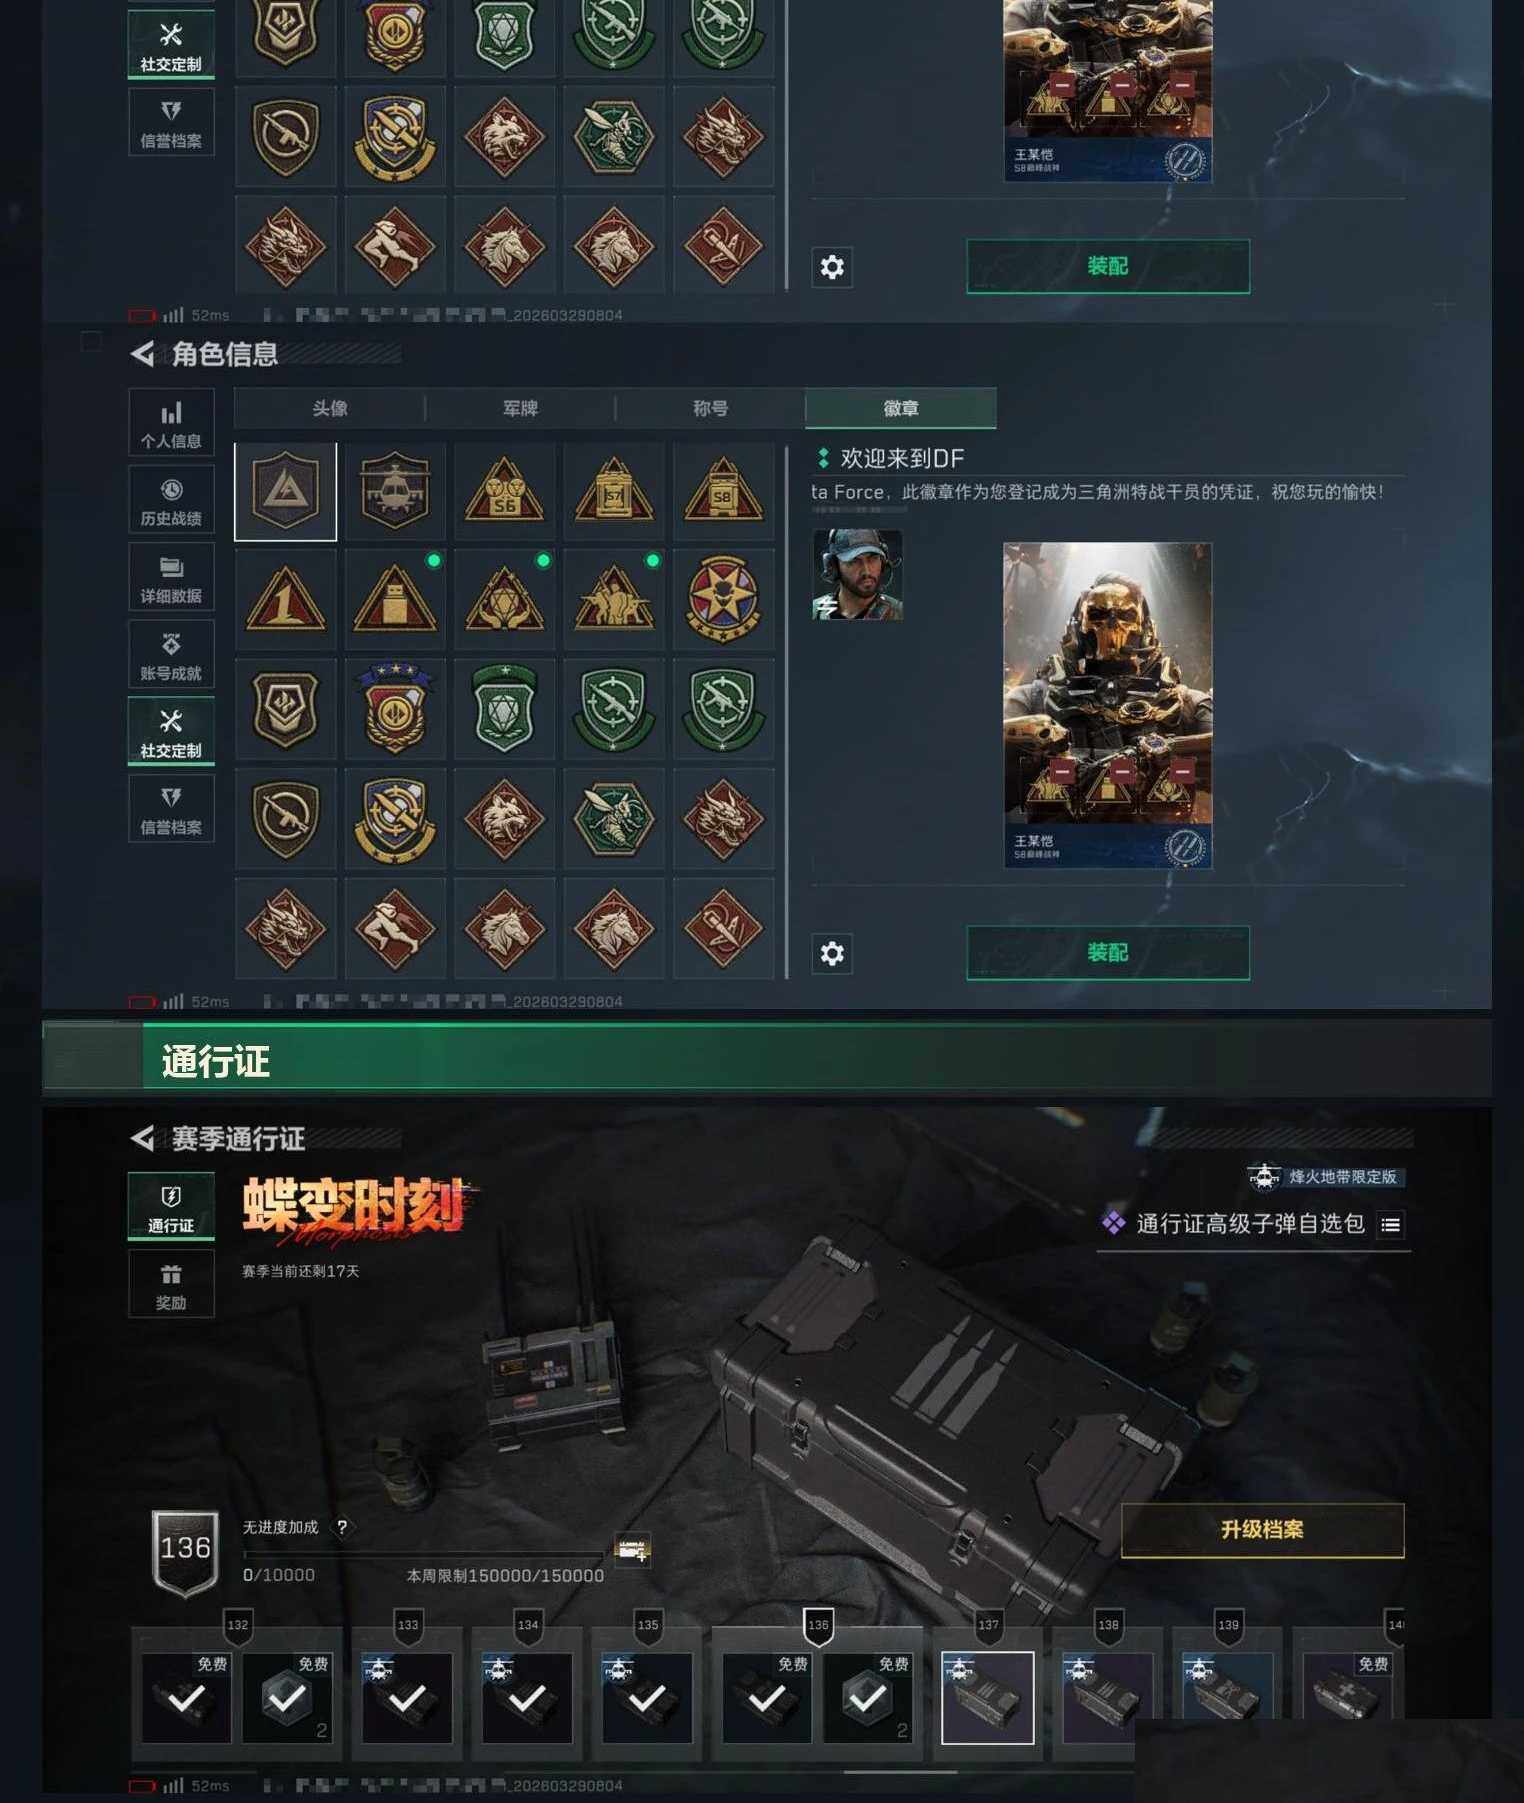Click the 升级档案 button
The image size is (1524, 1803).
coord(1262,1529)
